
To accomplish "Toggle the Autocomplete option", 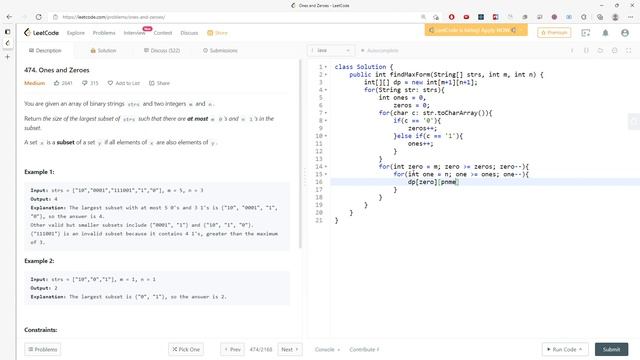I will tap(380, 51).
